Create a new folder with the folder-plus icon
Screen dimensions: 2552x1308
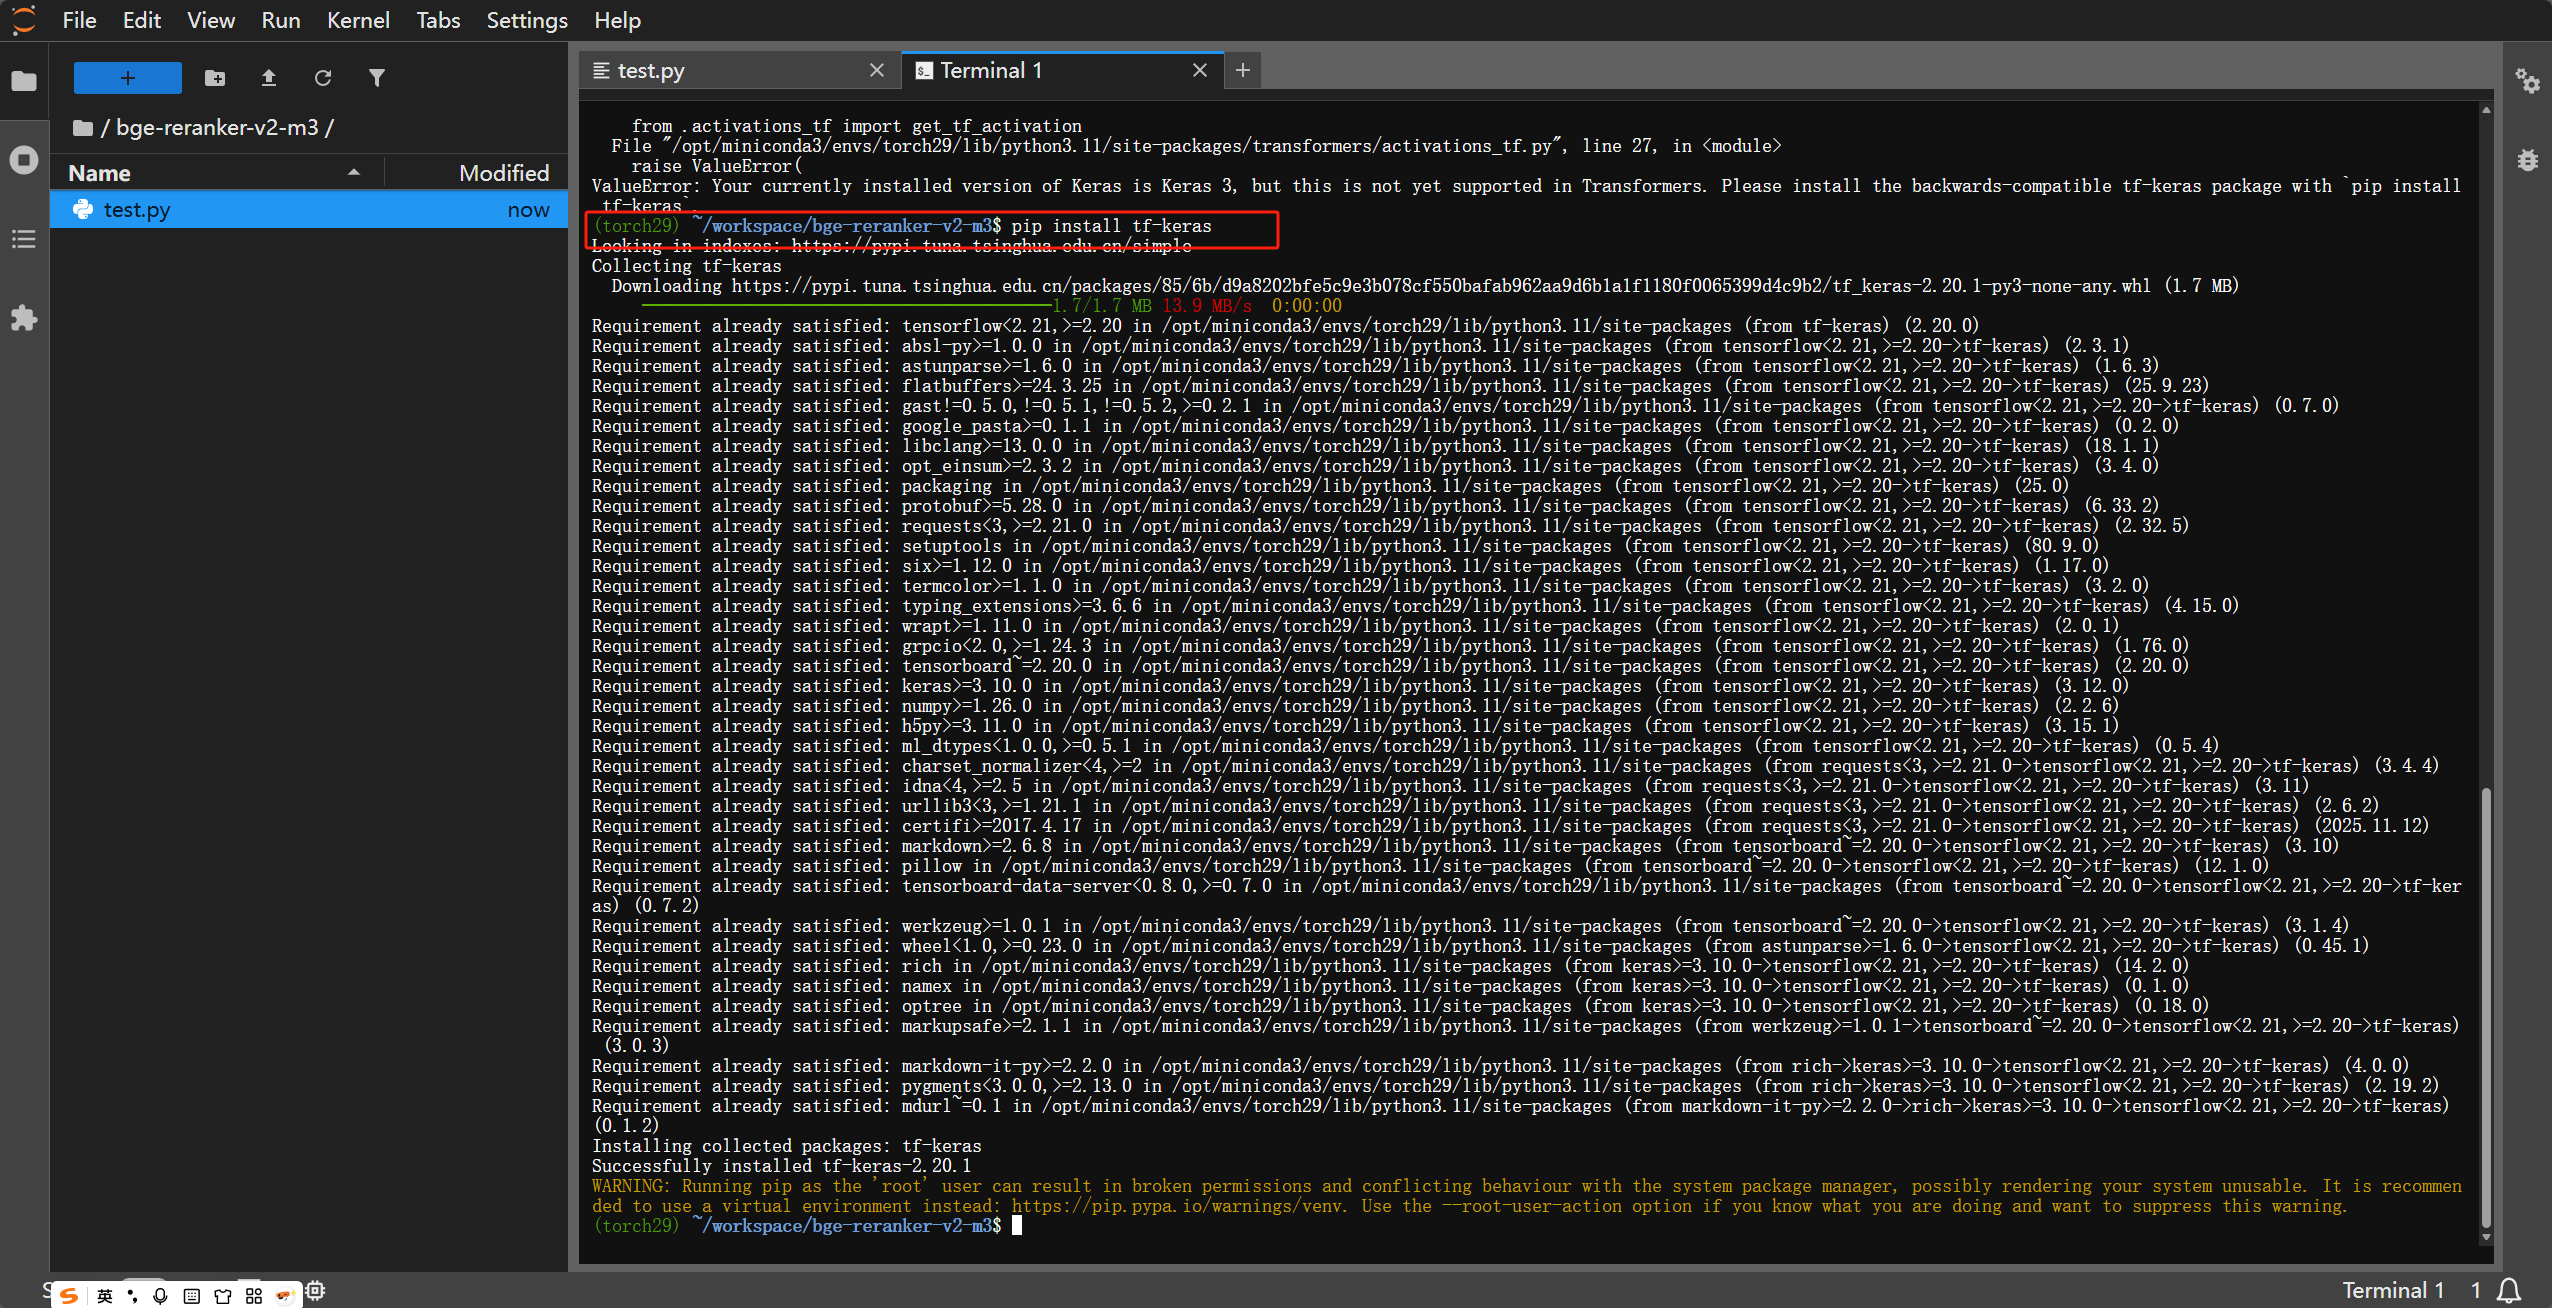[x=215, y=78]
